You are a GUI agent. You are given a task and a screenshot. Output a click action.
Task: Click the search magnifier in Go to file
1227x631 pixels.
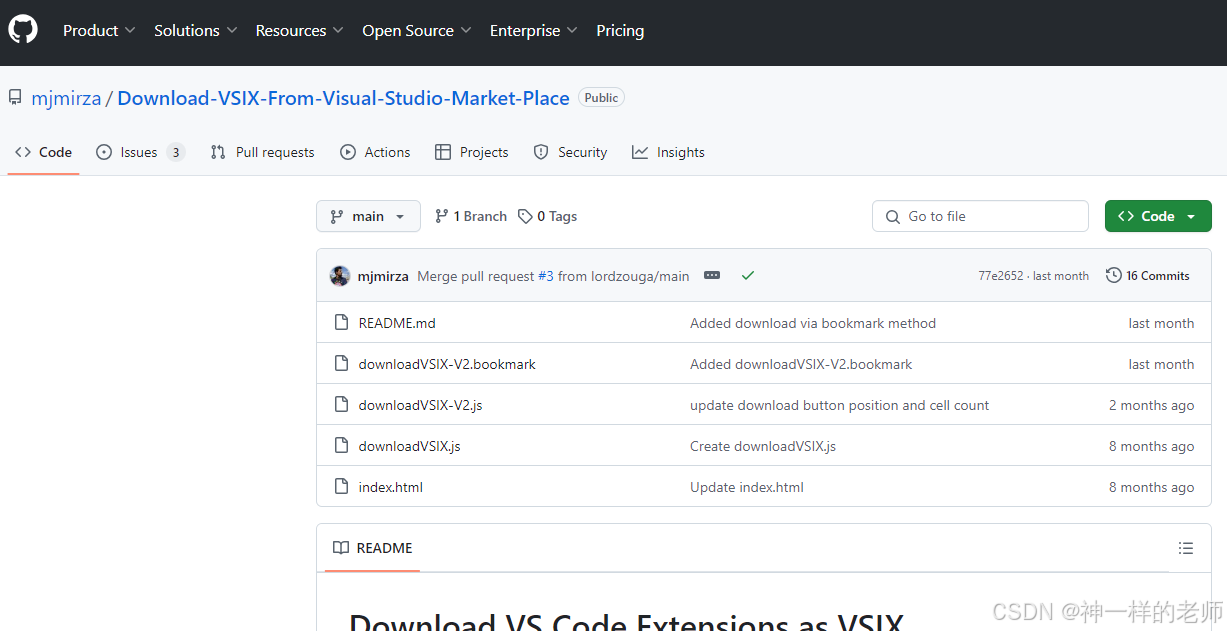(x=893, y=217)
